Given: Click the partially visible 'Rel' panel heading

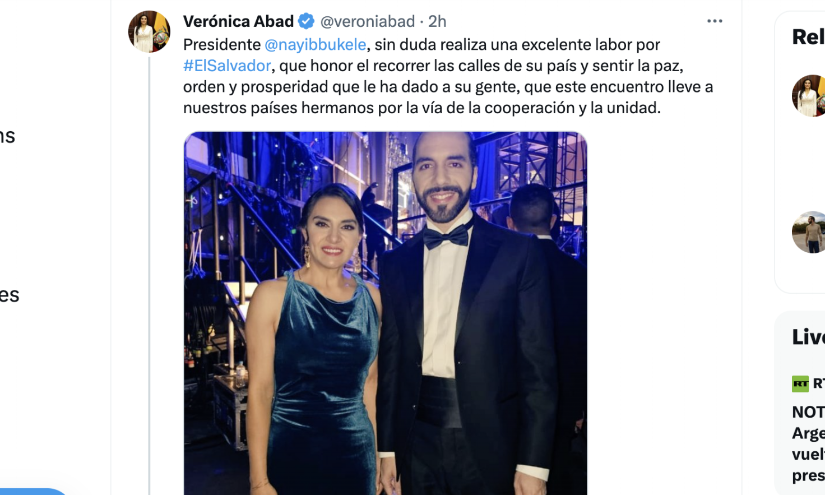Looking at the screenshot, I should pyautogui.click(x=808, y=37).
